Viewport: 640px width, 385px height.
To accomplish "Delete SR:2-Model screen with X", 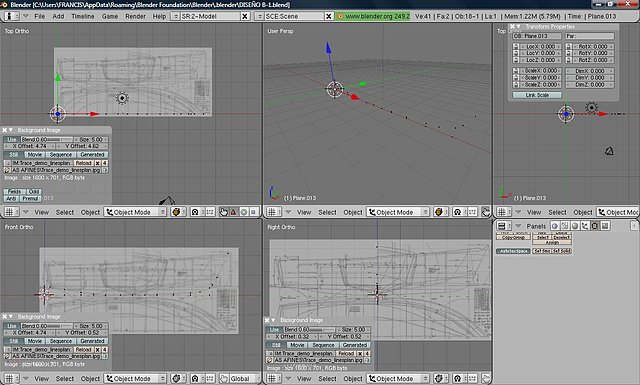I will coord(244,16).
